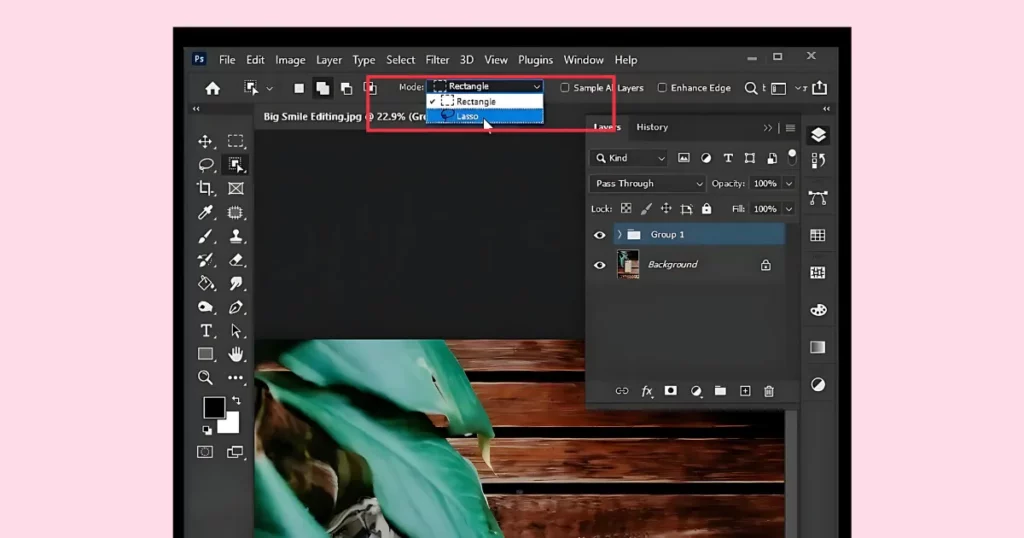Screen dimensions: 1024x538
Task: Select the Path Selection tool
Action: click(235, 330)
